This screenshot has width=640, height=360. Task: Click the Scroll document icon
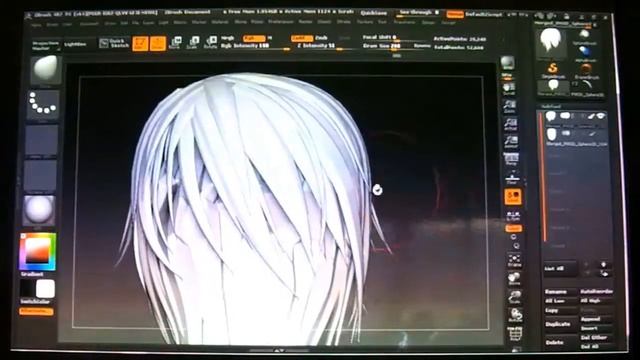click(x=509, y=89)
